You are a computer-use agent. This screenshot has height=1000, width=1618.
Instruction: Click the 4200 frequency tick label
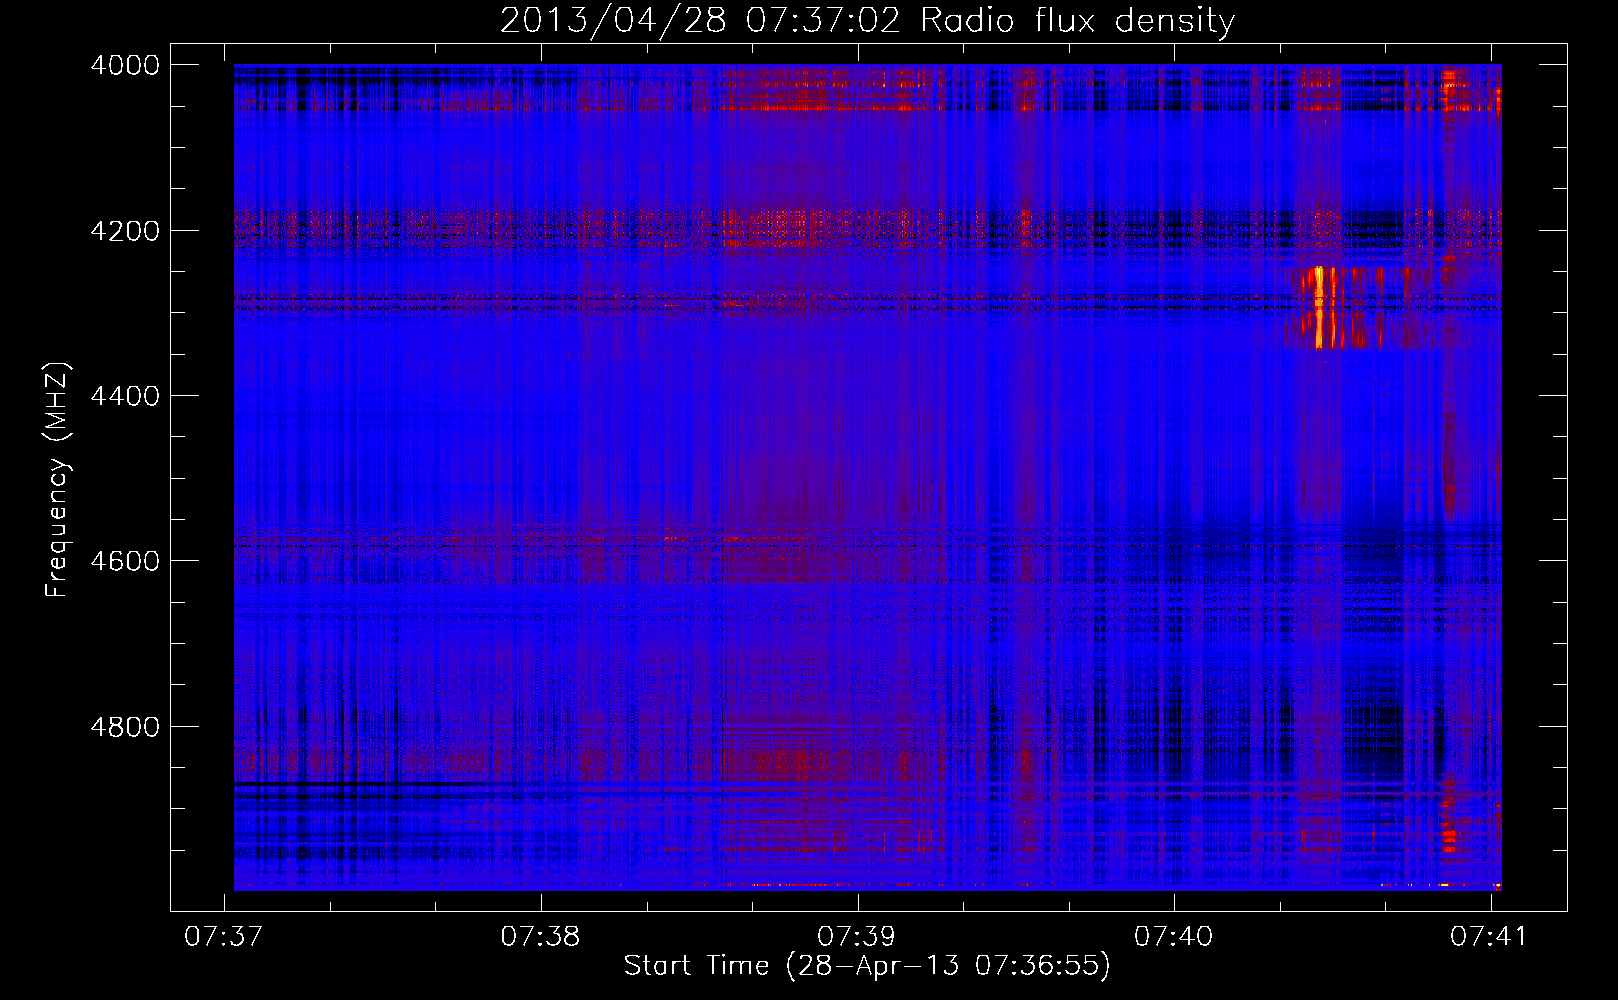(x=125, y=231)
